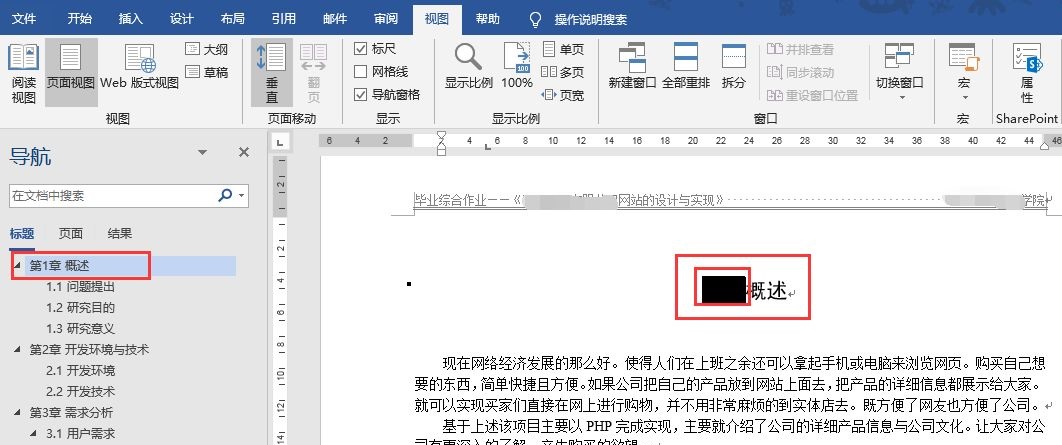
Task: Open SharePoint Properties (属性)
Action: pos(1027,73)
